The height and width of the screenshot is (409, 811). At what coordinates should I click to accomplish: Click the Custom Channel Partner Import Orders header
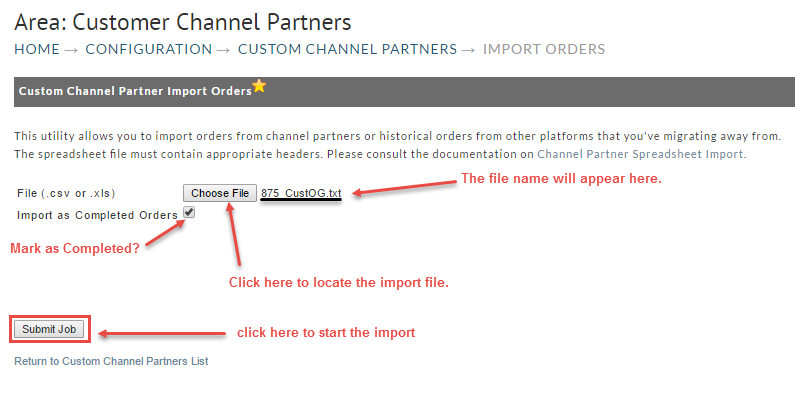[135, 91]
